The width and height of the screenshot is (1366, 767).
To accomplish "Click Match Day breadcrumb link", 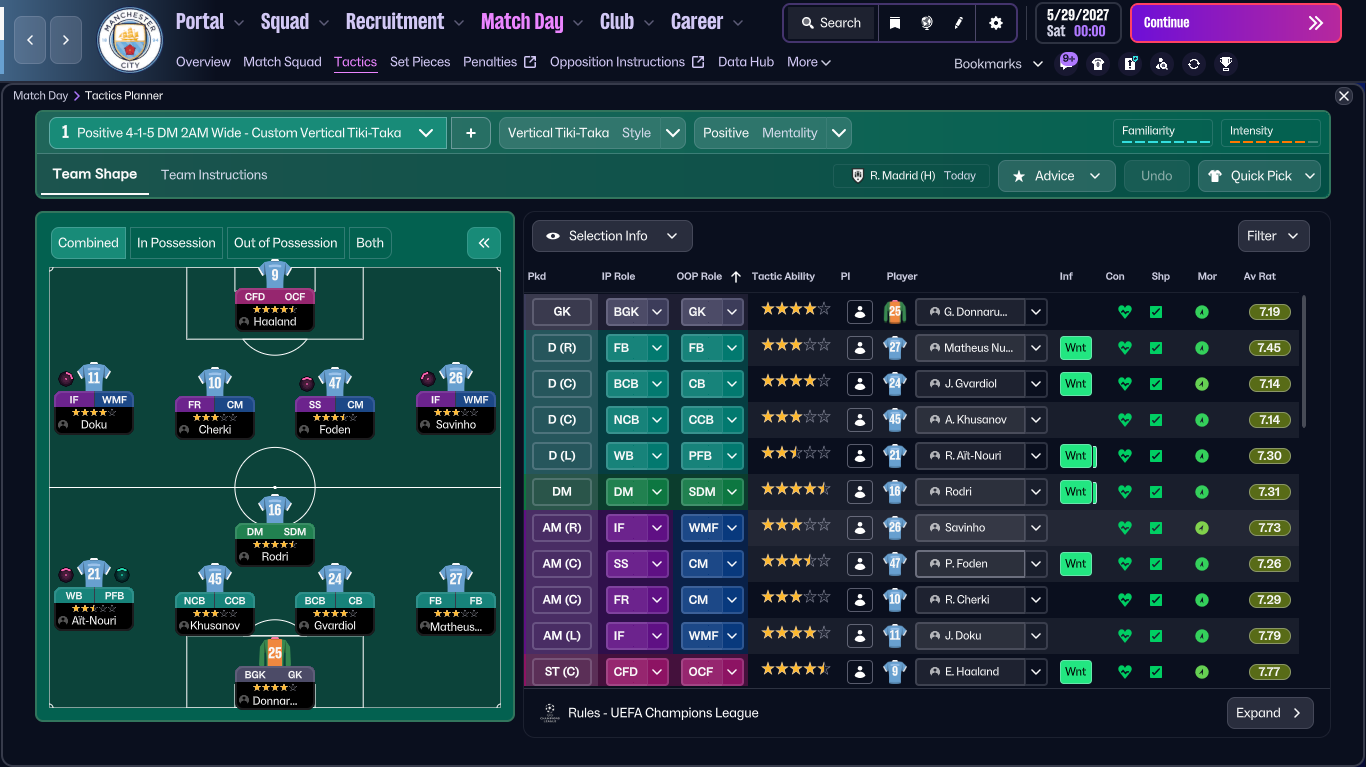I will pyautogui.click(x=40, y=96).
